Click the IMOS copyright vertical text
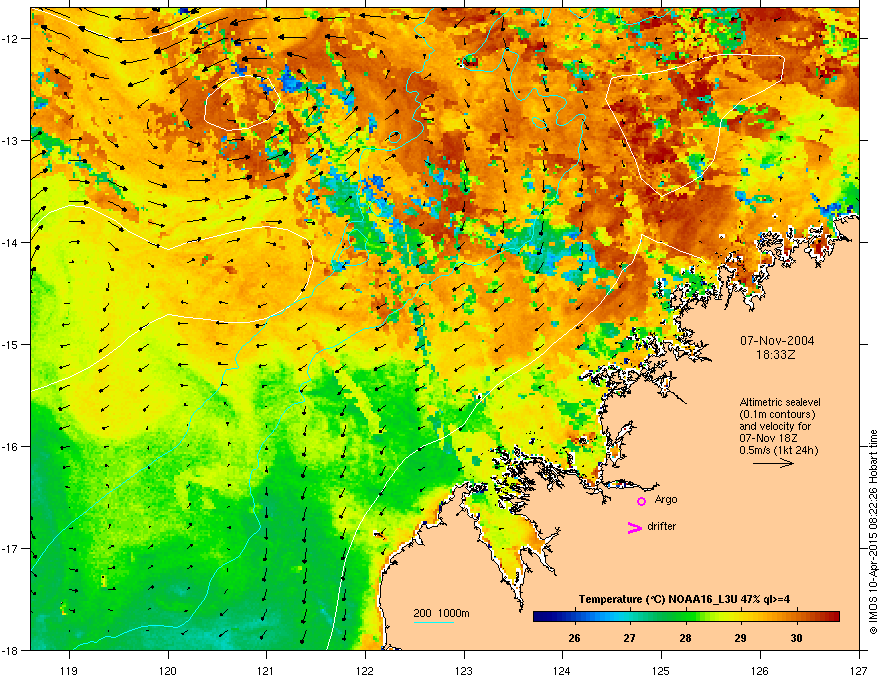 pos(873,532)
